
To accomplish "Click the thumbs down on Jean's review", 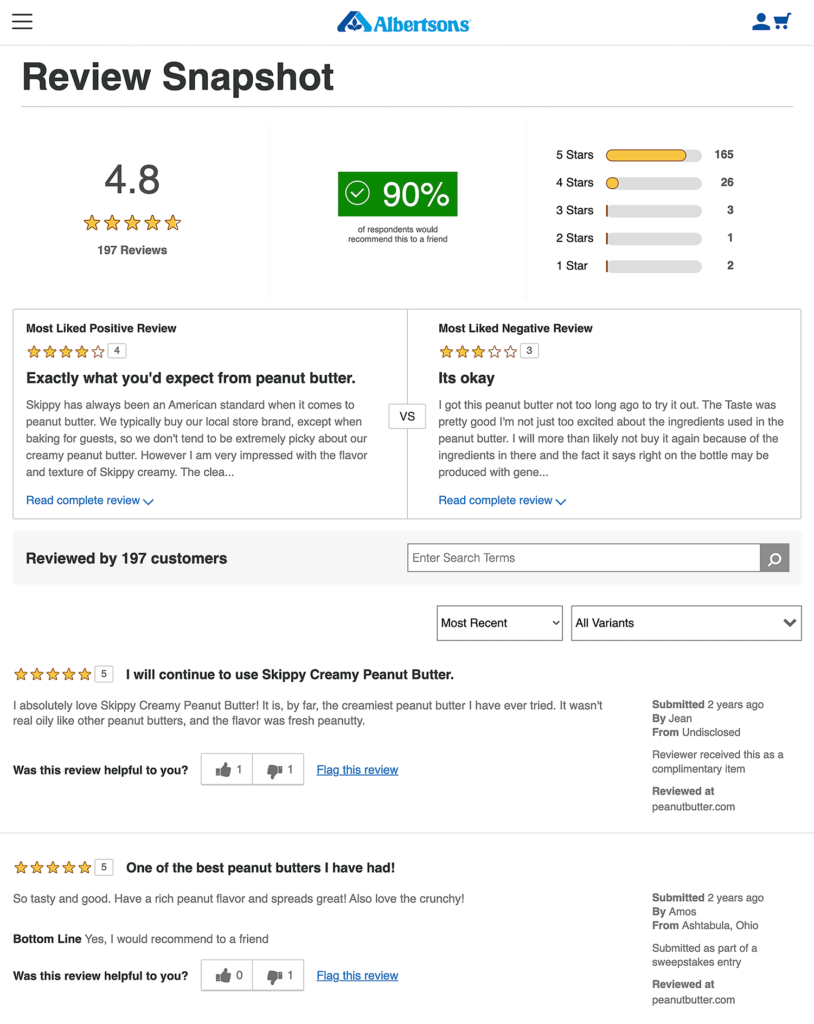I will (x=277, y=769).
